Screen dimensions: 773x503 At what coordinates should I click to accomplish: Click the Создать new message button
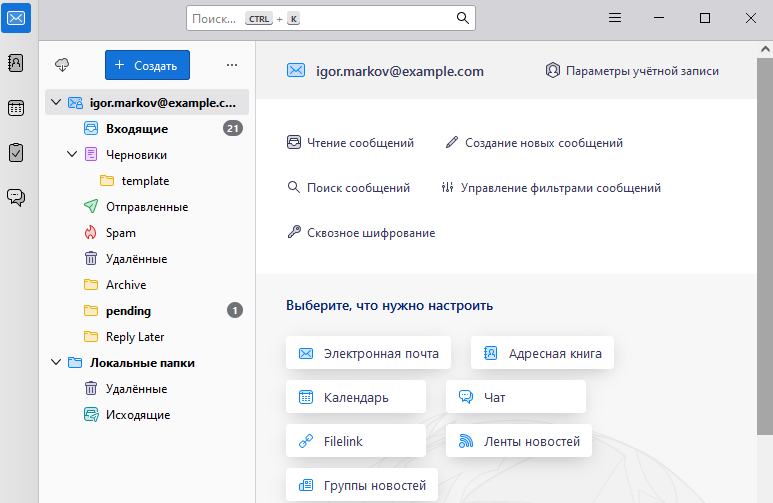[x=147, y=65]
